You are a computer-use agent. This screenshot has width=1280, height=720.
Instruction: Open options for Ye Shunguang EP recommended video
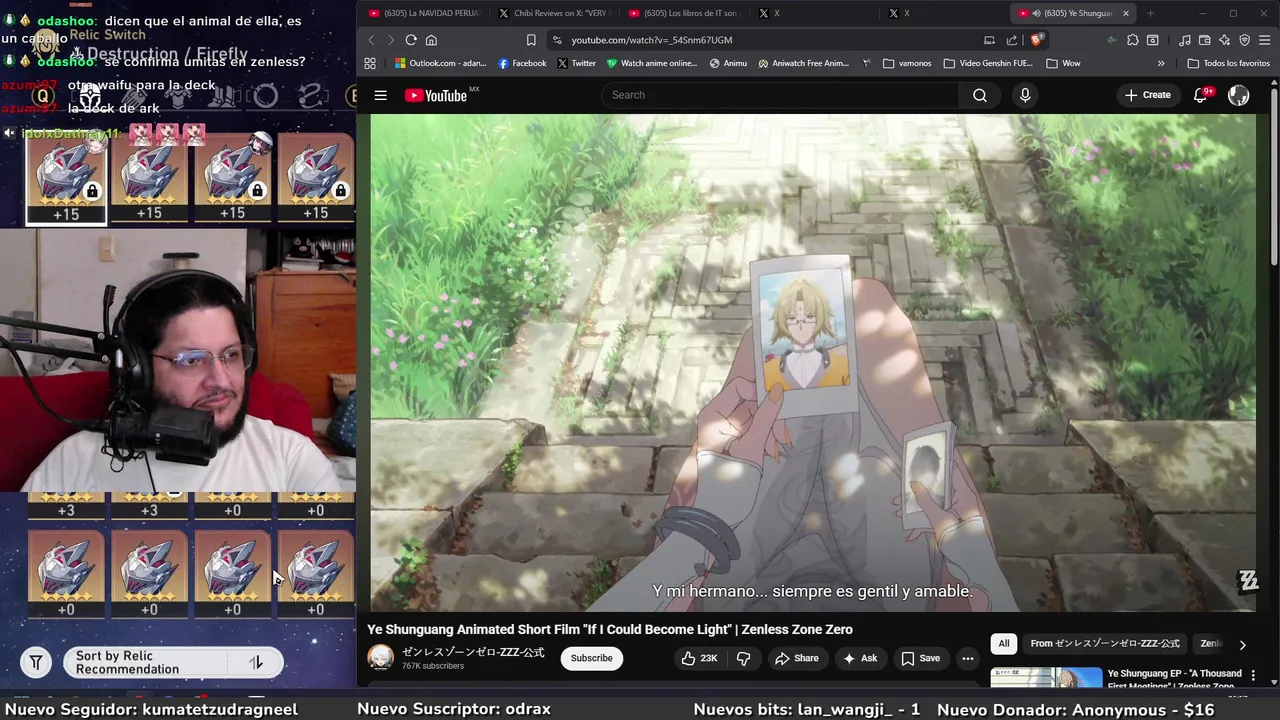click(1252, 677)
